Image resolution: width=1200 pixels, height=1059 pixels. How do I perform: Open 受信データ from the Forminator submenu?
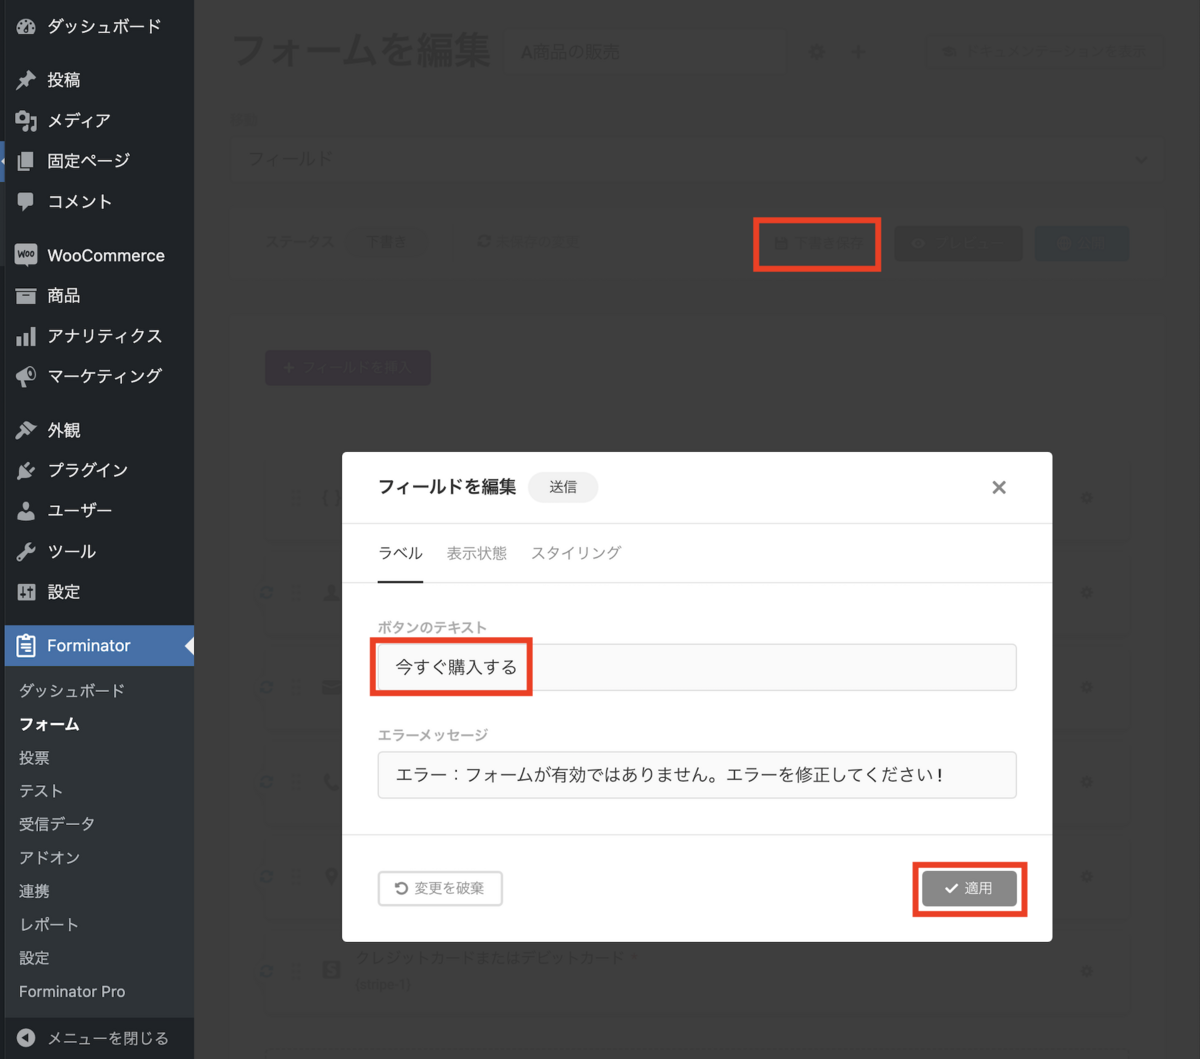[x=55, y=823]
